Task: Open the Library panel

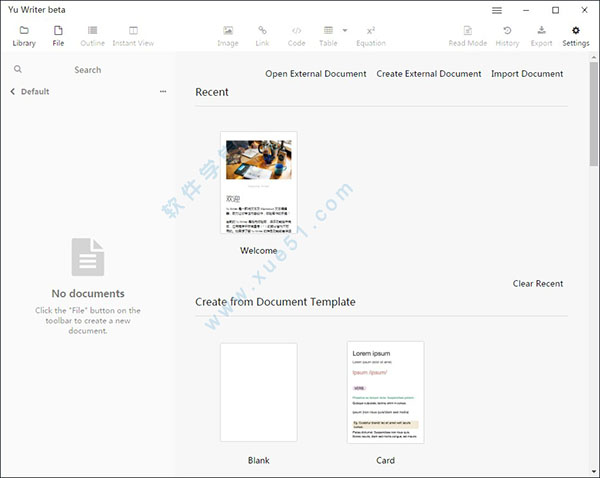Action: pyautogui.click(x=24, y=36)
